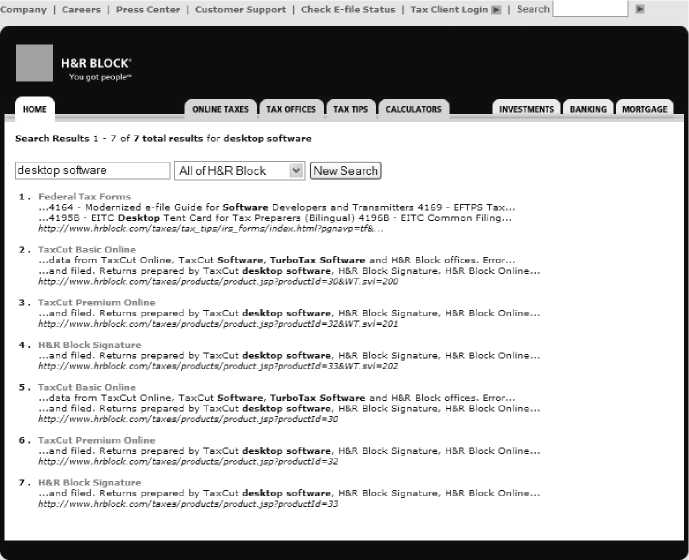
Task: Click the desktop software search field
Action: (x=93, y=171)
